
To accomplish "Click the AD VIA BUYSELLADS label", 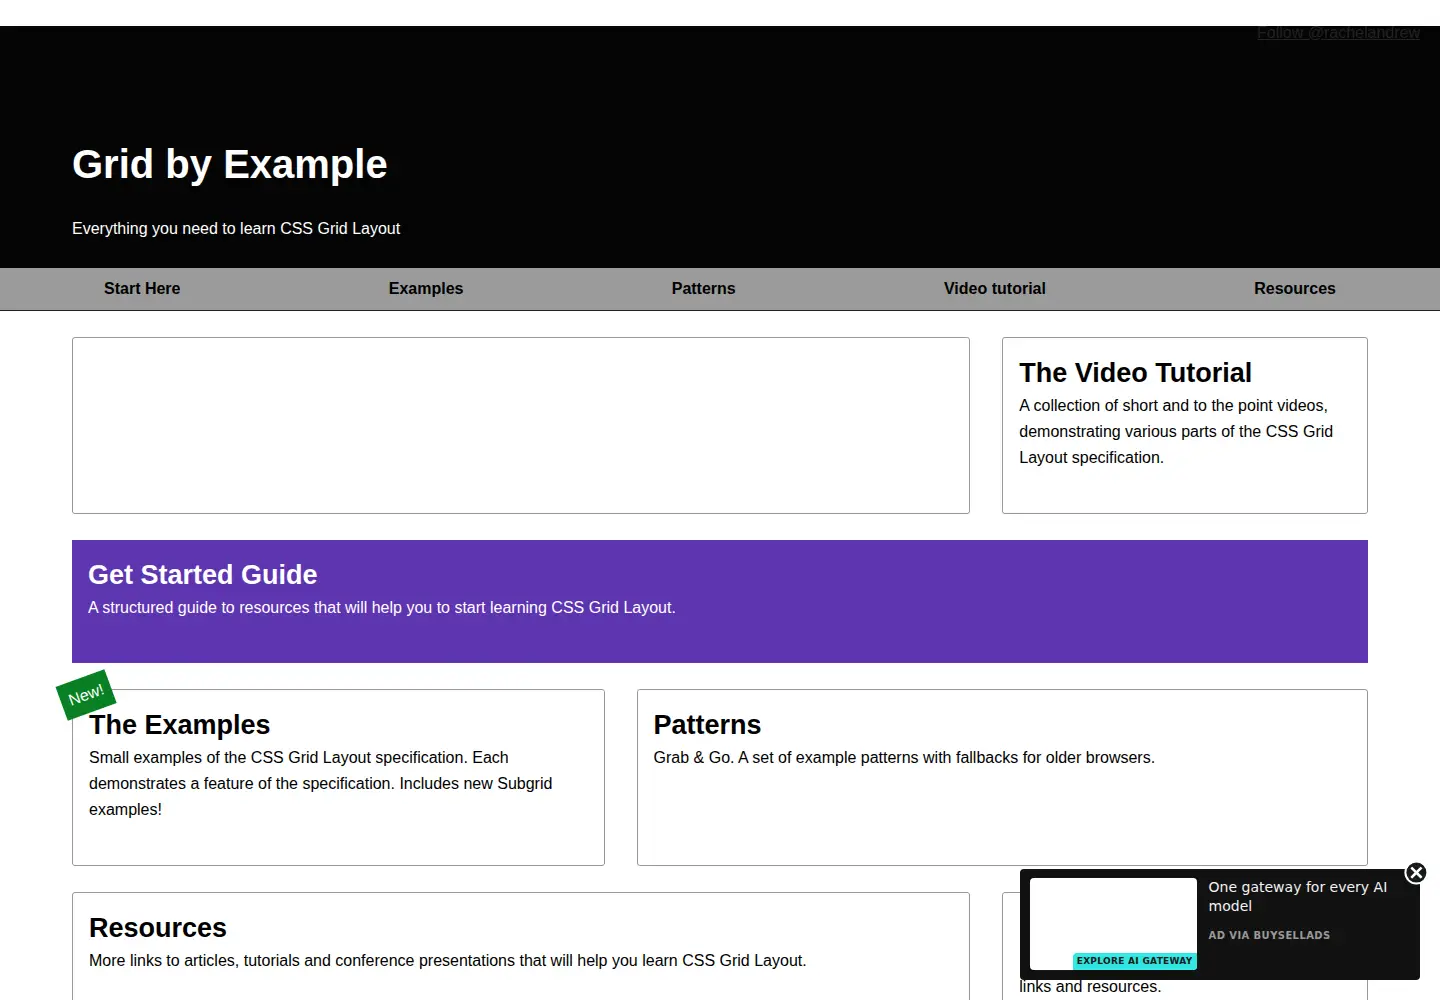I will pyautogui.click(x=1269, y=935).
